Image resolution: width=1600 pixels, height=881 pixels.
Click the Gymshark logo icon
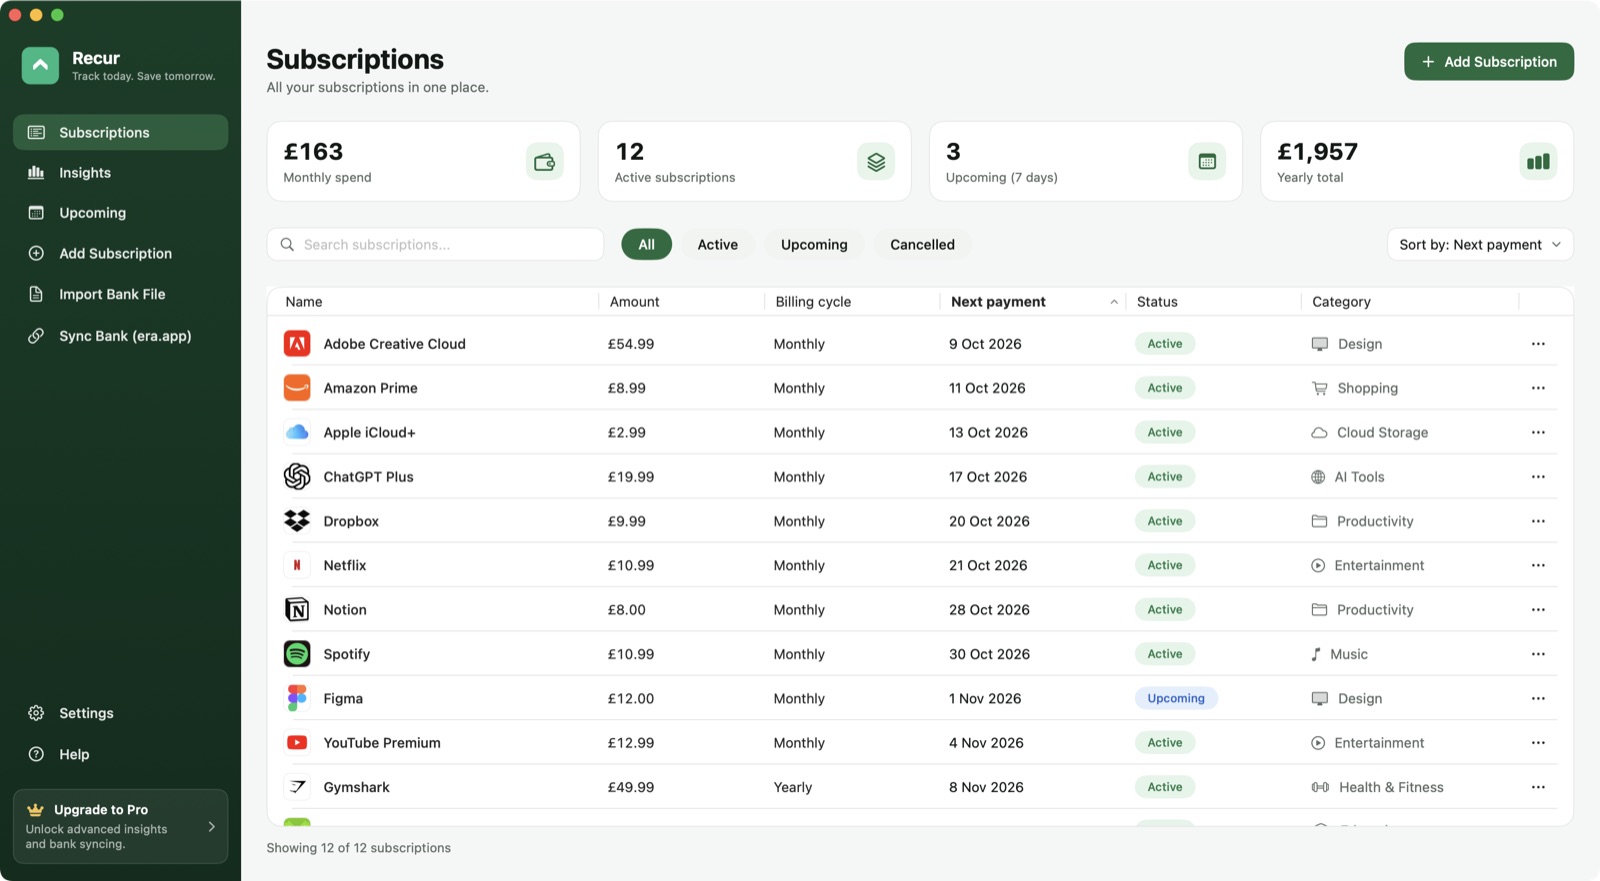[297, 787]
